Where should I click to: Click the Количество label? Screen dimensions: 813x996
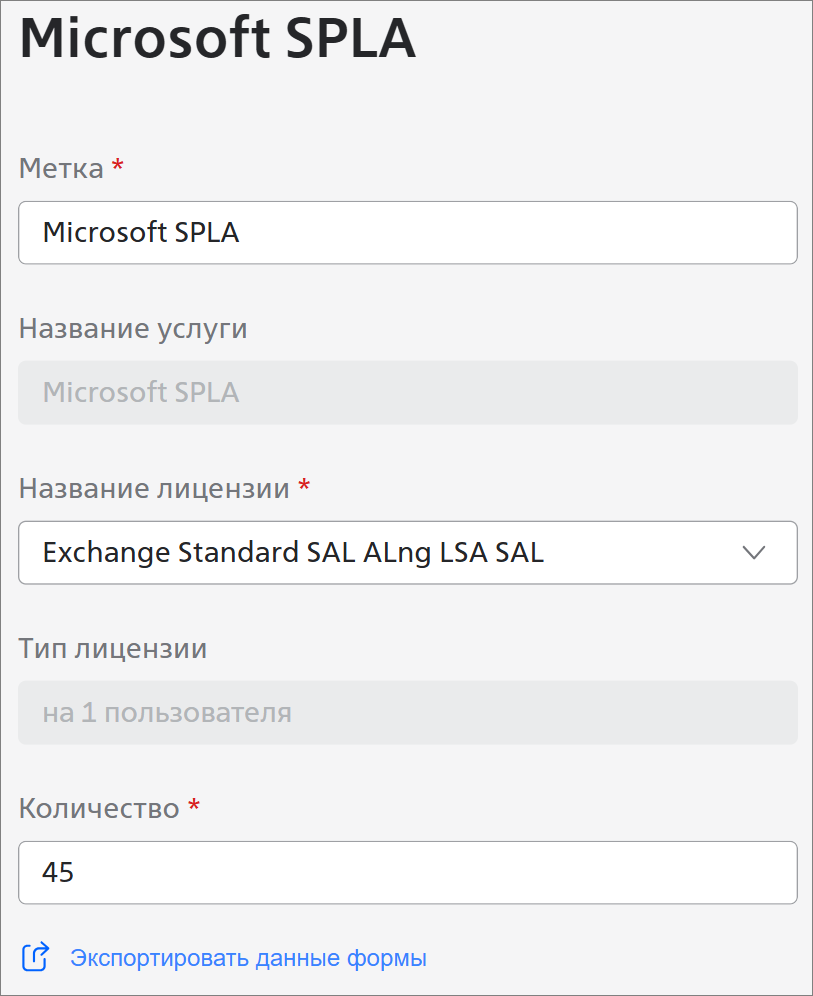coord(99,808)
